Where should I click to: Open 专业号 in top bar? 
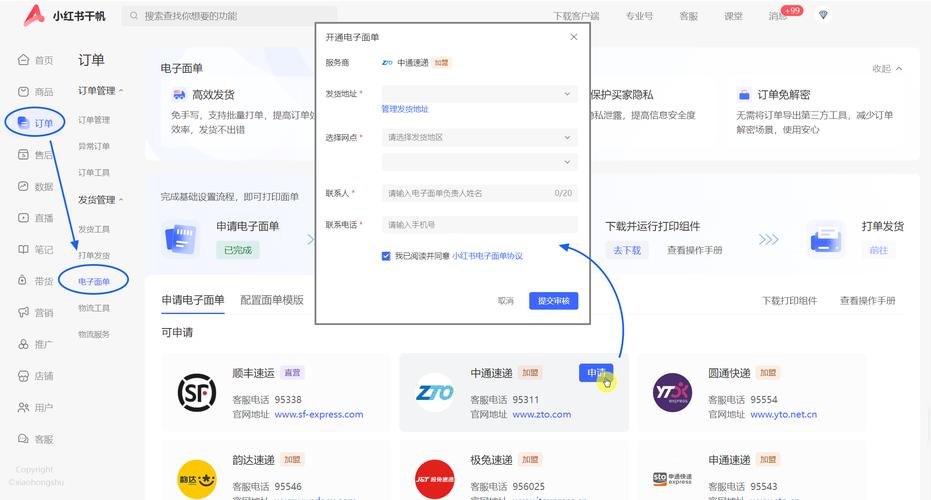(x=639, y=16)
